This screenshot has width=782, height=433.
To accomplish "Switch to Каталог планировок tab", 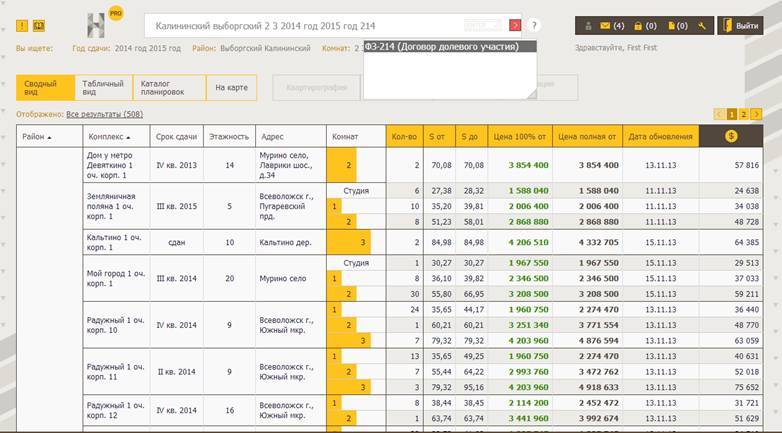I will coord(170,88).
